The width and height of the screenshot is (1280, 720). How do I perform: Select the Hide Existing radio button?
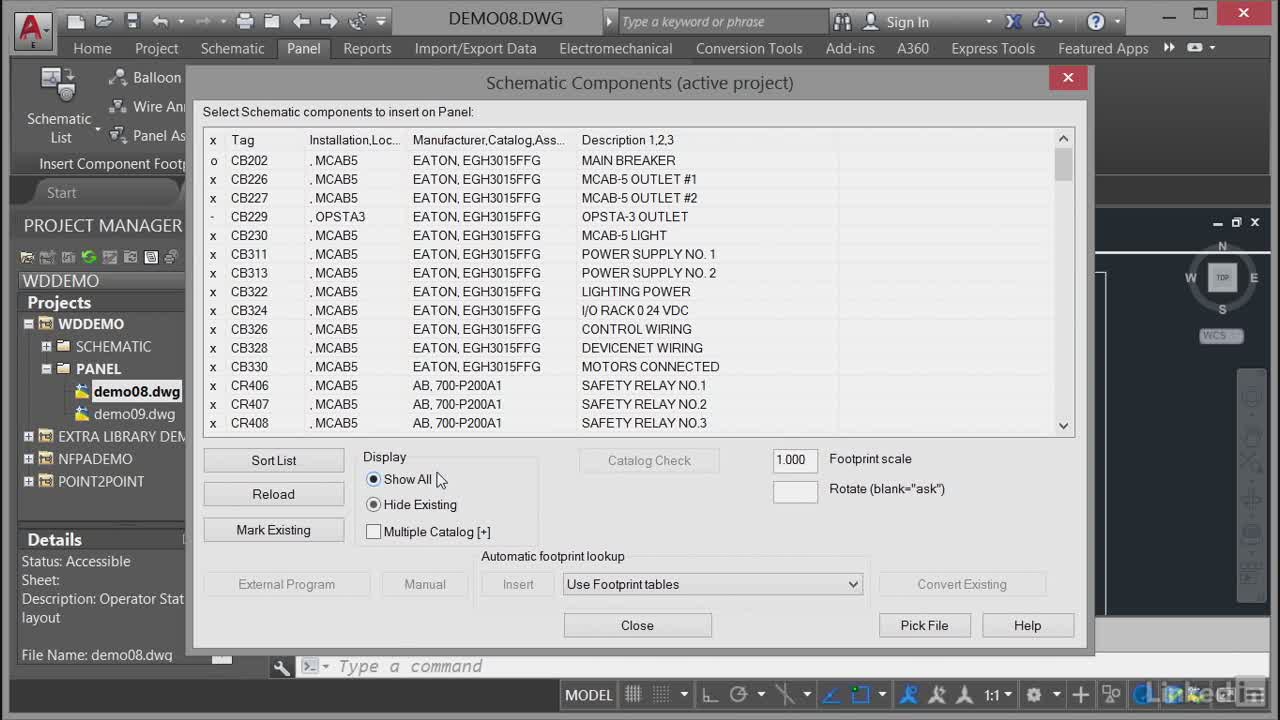point(373,505)
